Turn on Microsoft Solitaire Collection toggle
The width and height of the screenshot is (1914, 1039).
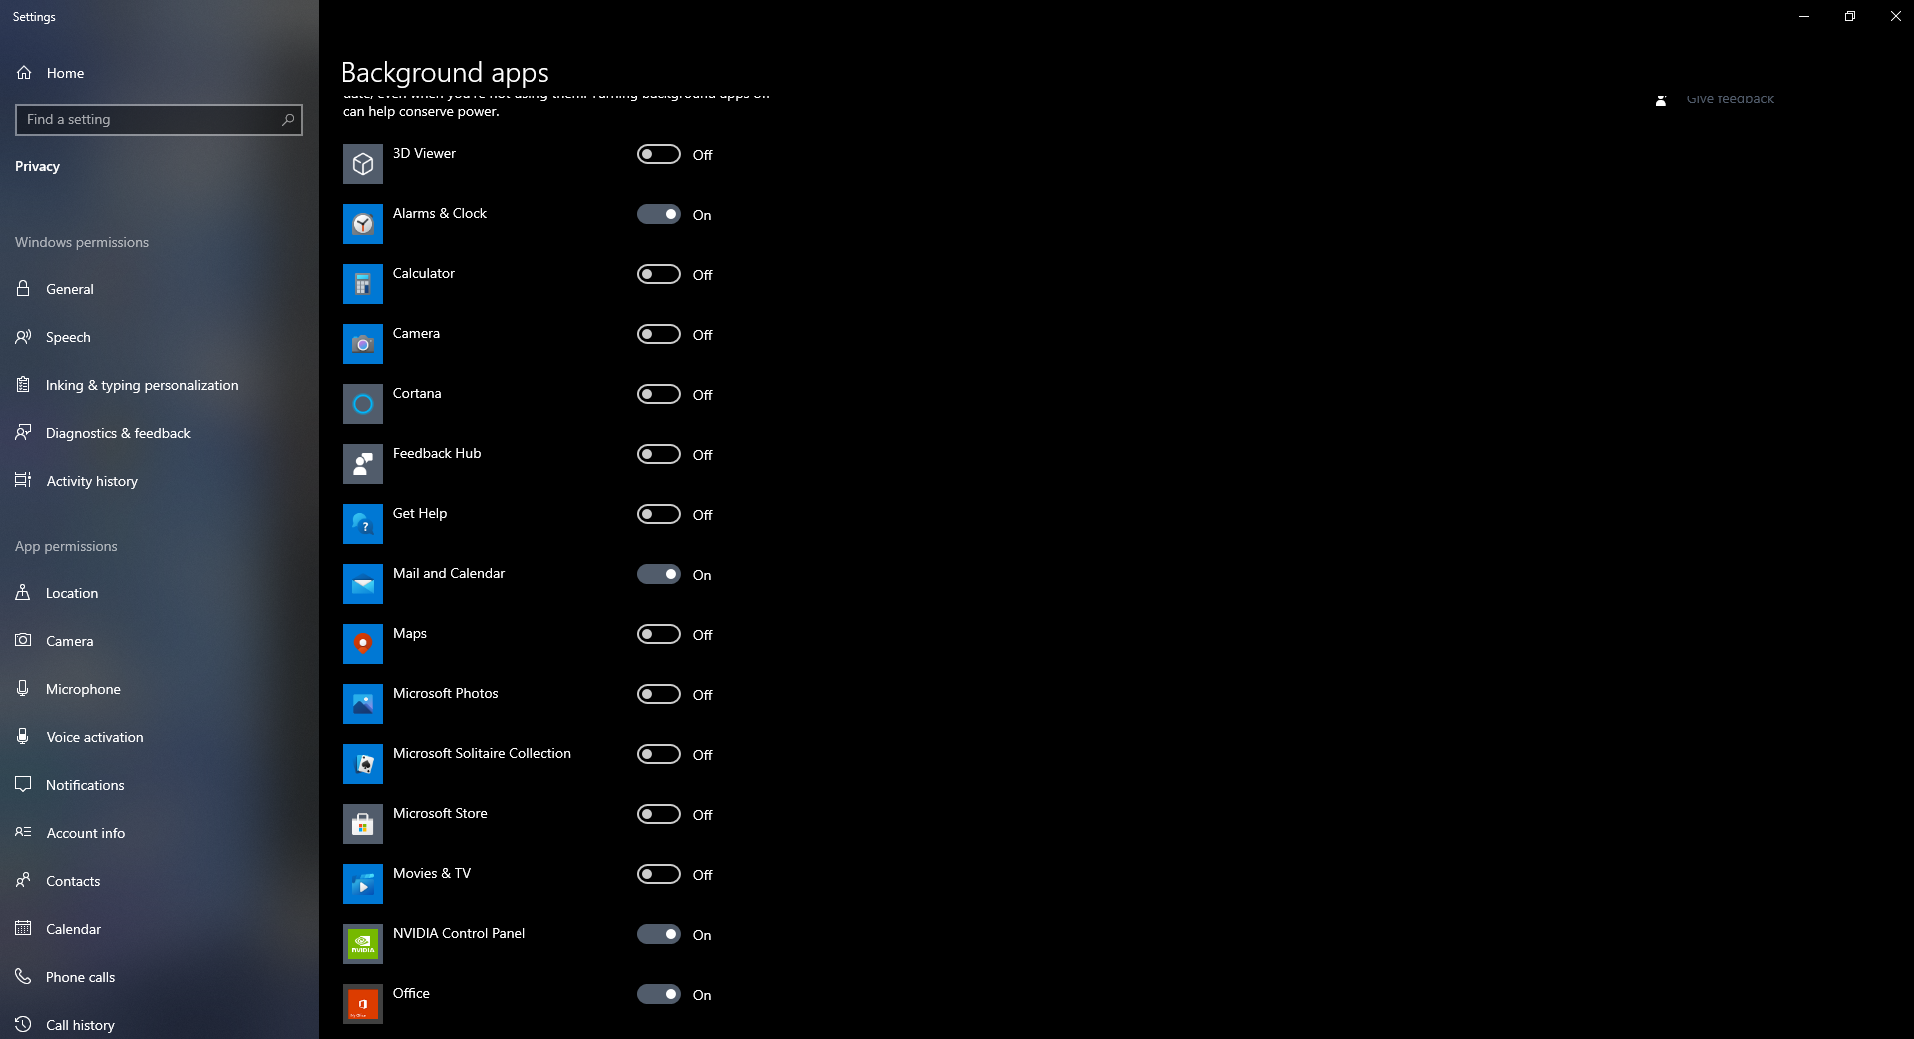click(659, 754)
